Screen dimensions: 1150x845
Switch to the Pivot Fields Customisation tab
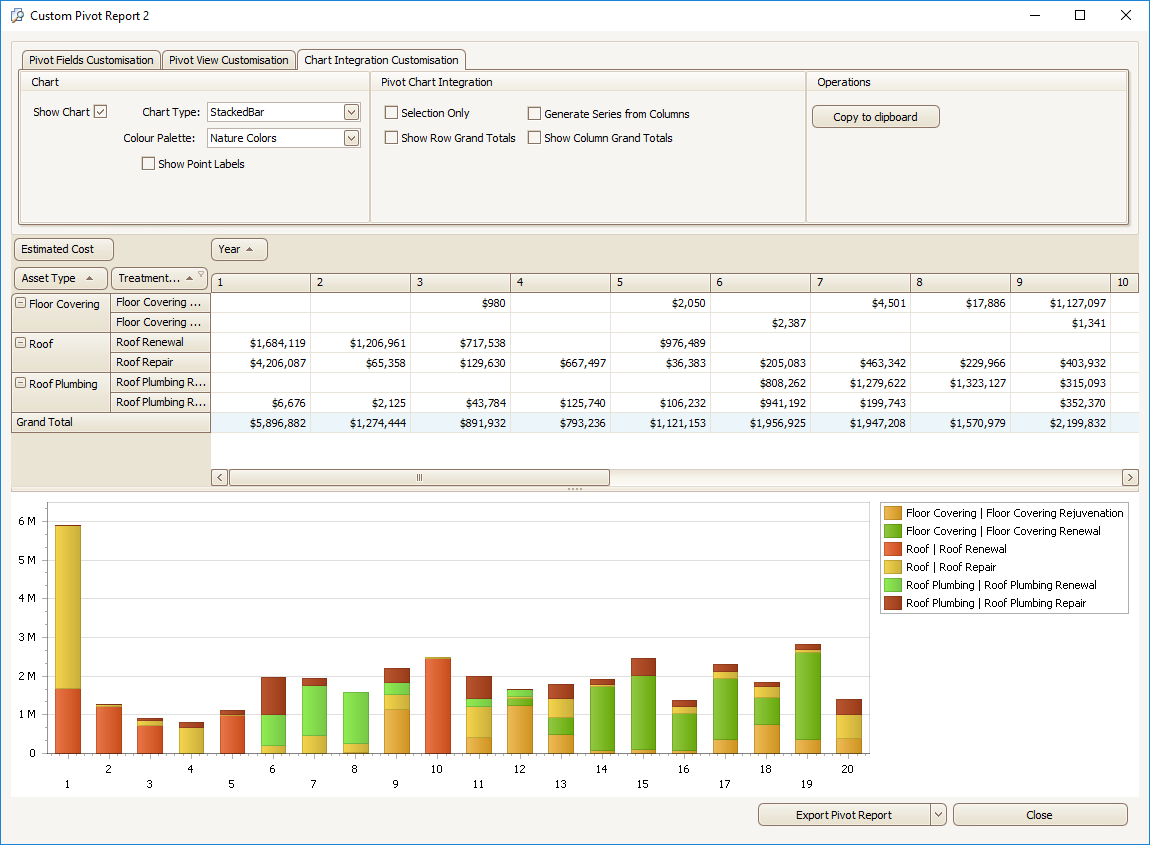click(x=90, y=60)
